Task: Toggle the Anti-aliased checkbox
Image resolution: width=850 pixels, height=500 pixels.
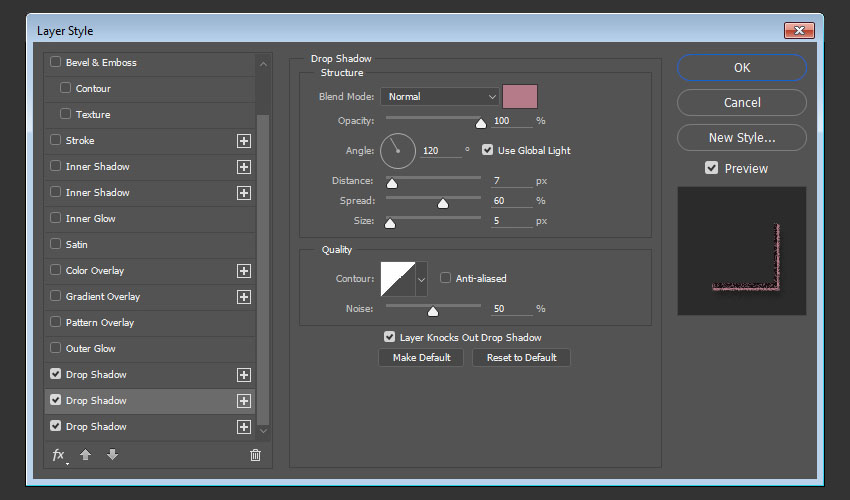Action: click(446, 278)
